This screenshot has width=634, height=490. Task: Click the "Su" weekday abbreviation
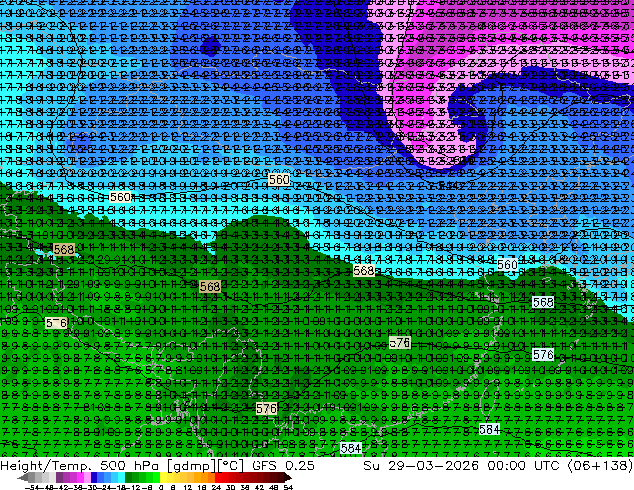(372, 465)
